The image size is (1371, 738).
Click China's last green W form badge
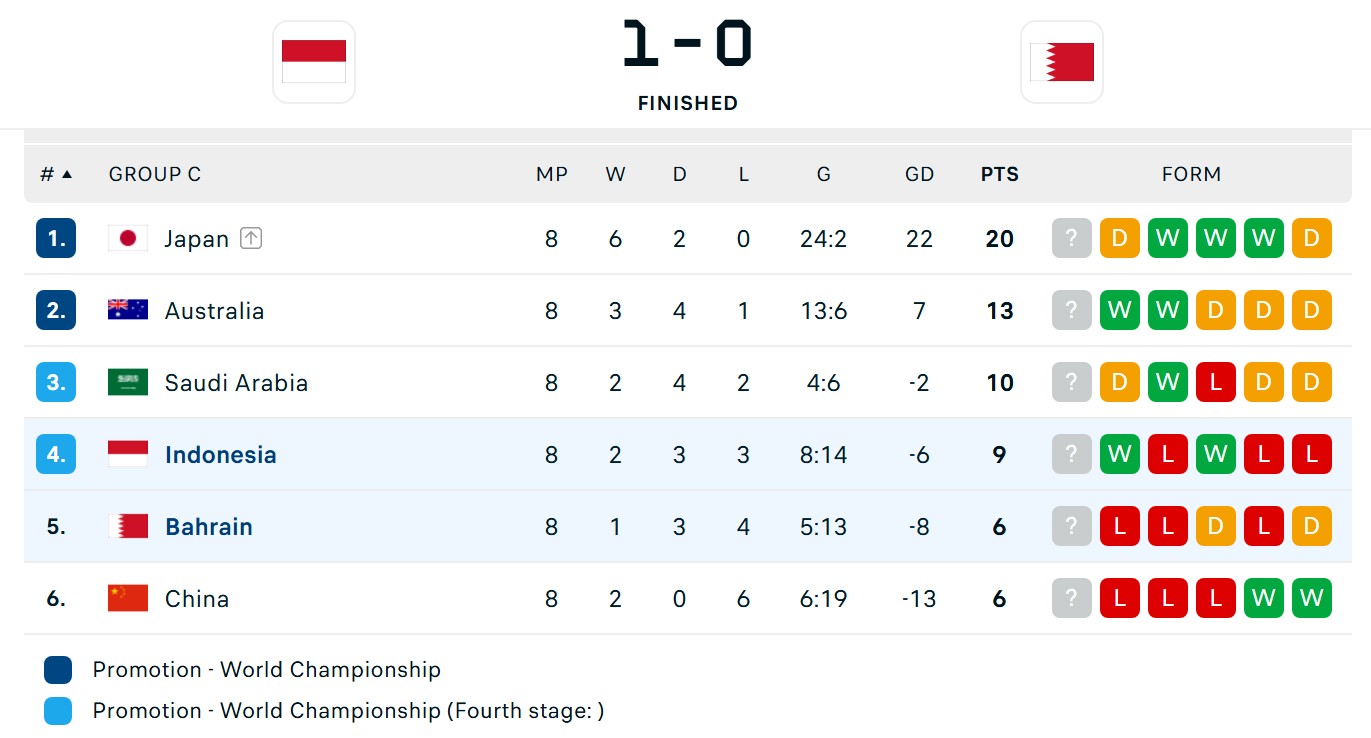point(1311,598)
